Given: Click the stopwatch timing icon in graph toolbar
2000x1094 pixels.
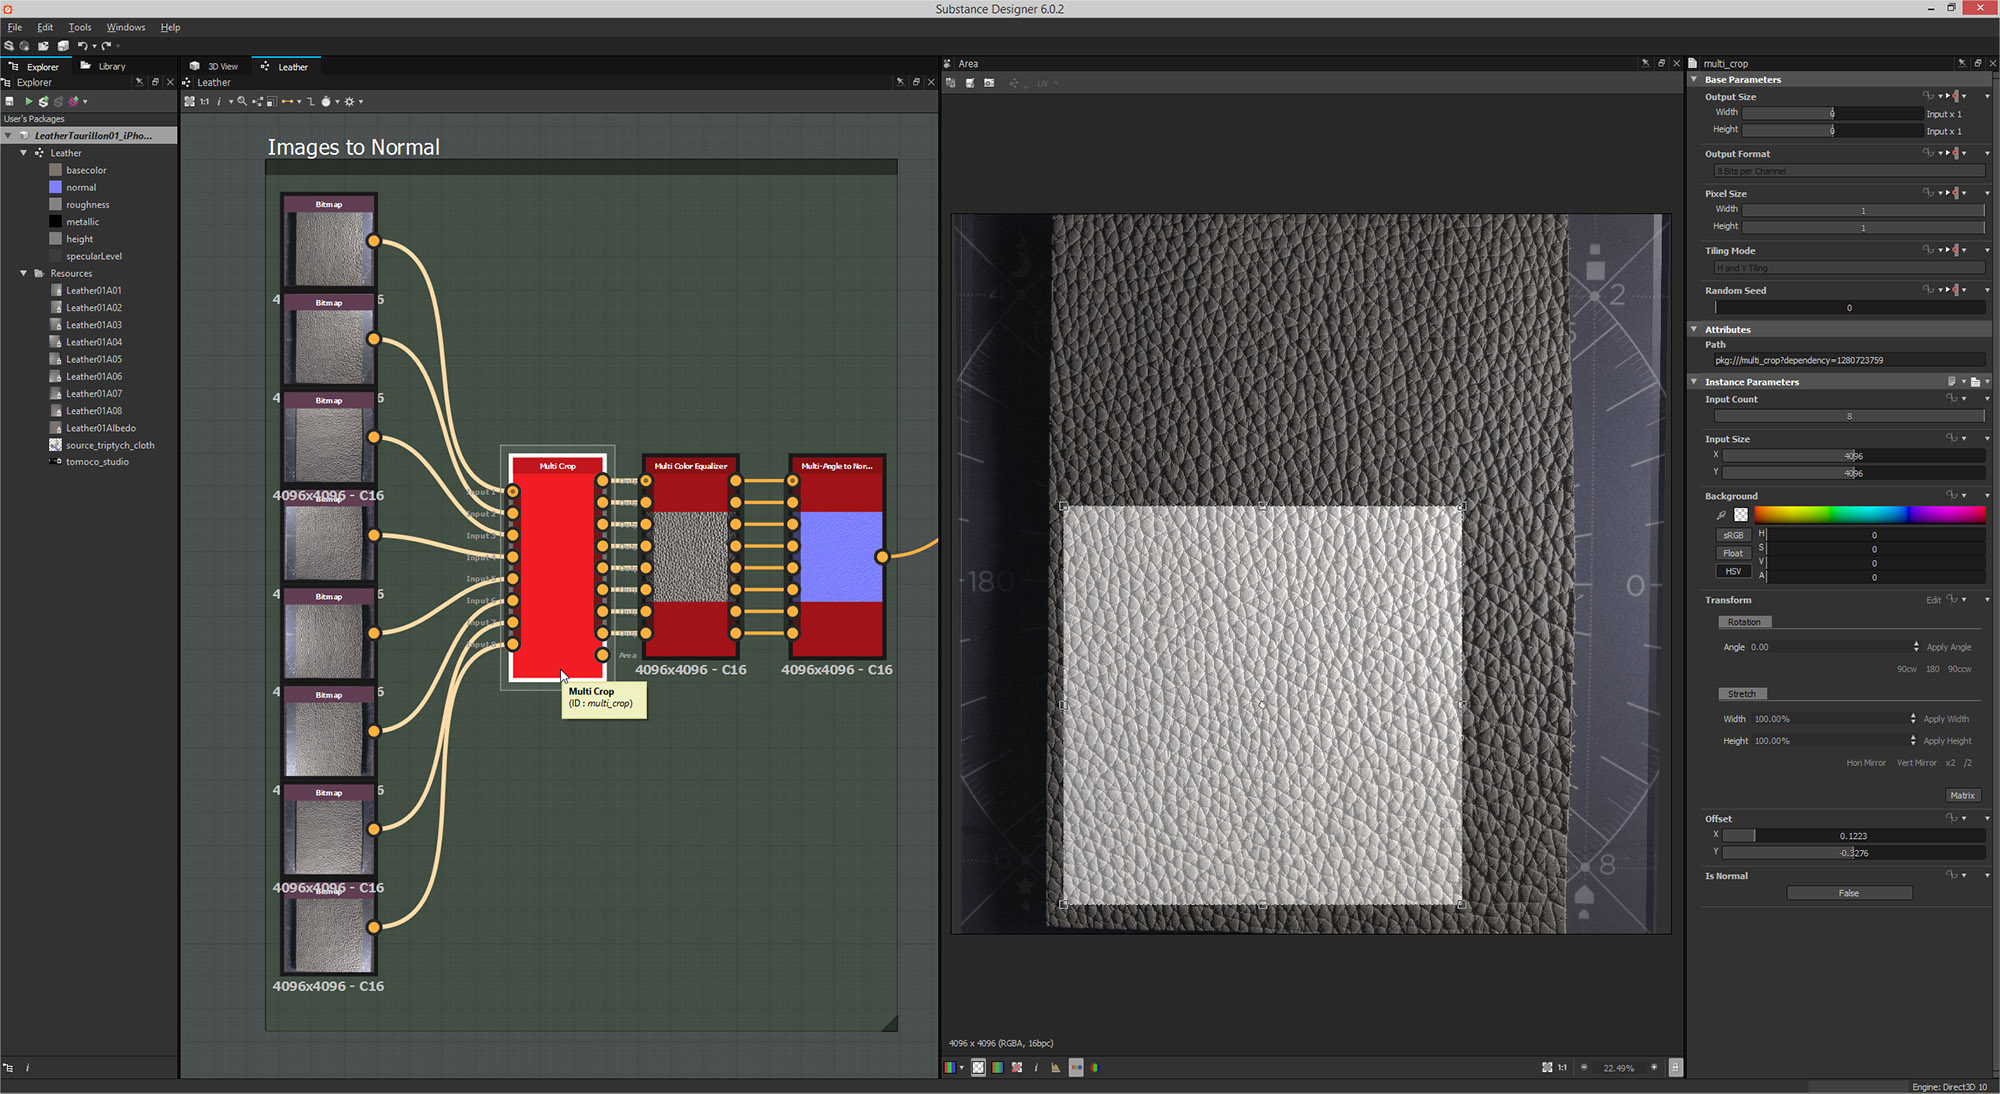Looking at the screenshot, I should (x=326, y=101).
